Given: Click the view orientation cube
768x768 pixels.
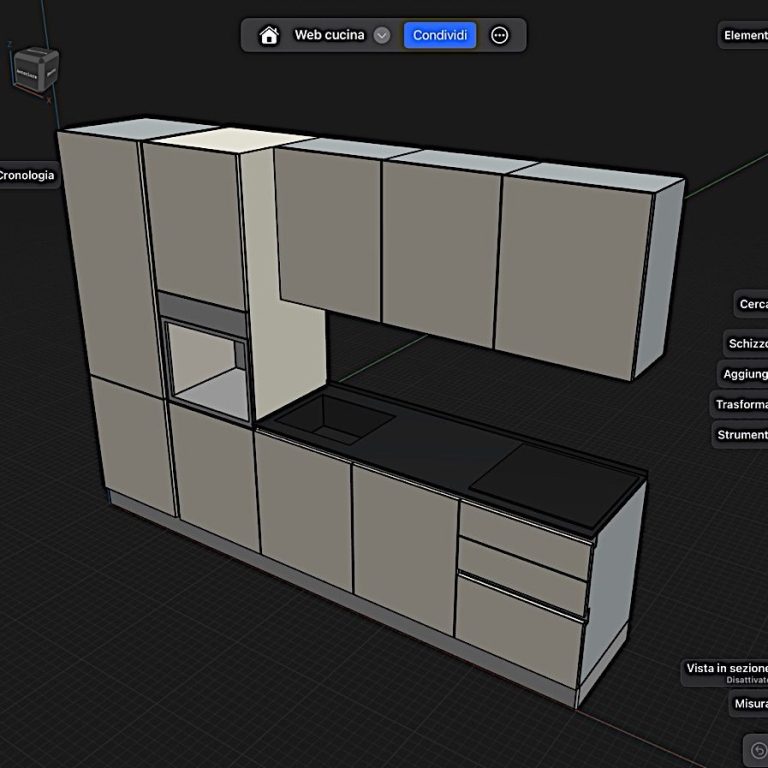Looking at the screenshot, I should tap(35, 69).
